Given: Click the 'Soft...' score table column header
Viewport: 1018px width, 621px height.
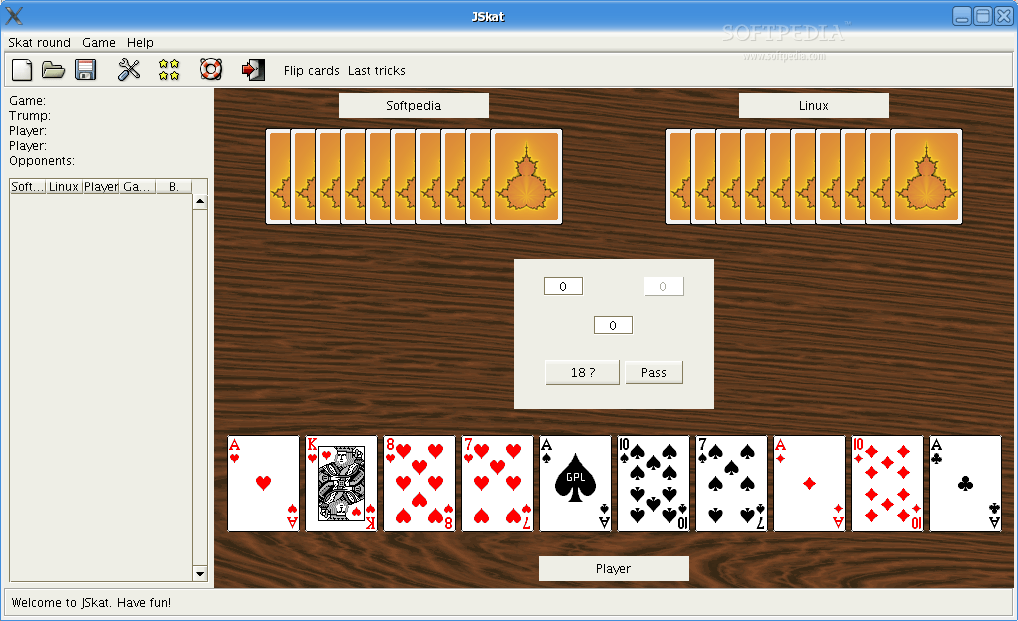Looking at the screenshot, I should click(27, 186).
